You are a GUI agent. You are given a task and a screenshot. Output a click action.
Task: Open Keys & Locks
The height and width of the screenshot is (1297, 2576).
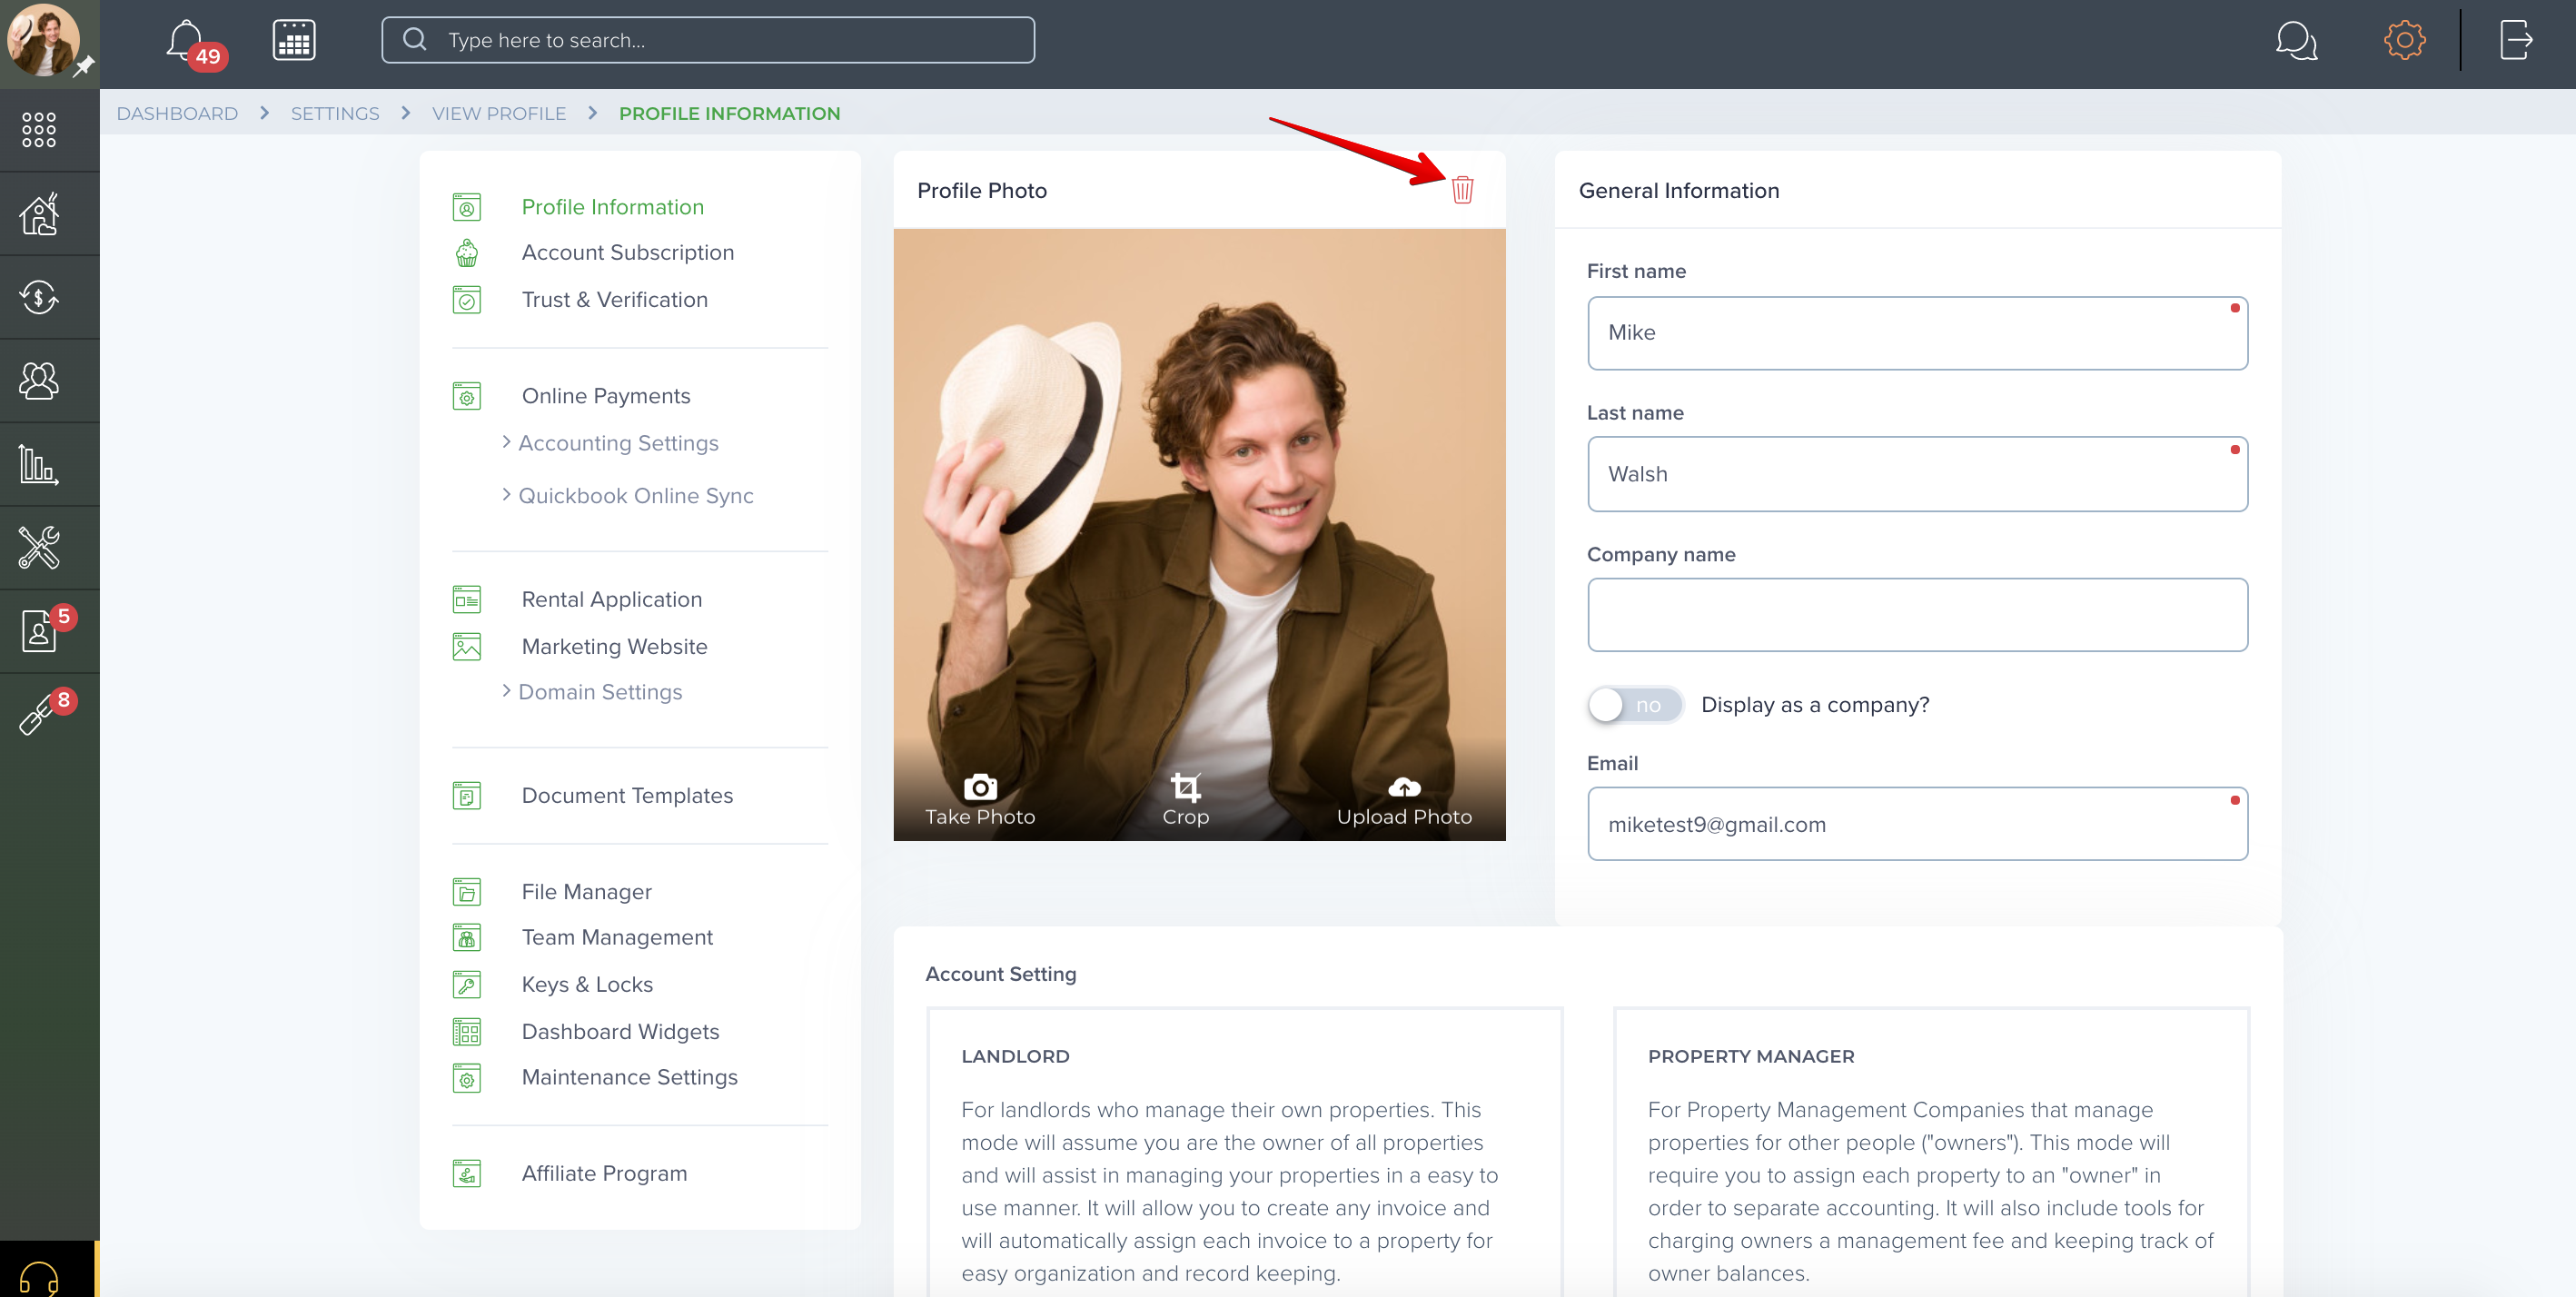(587, 985)
